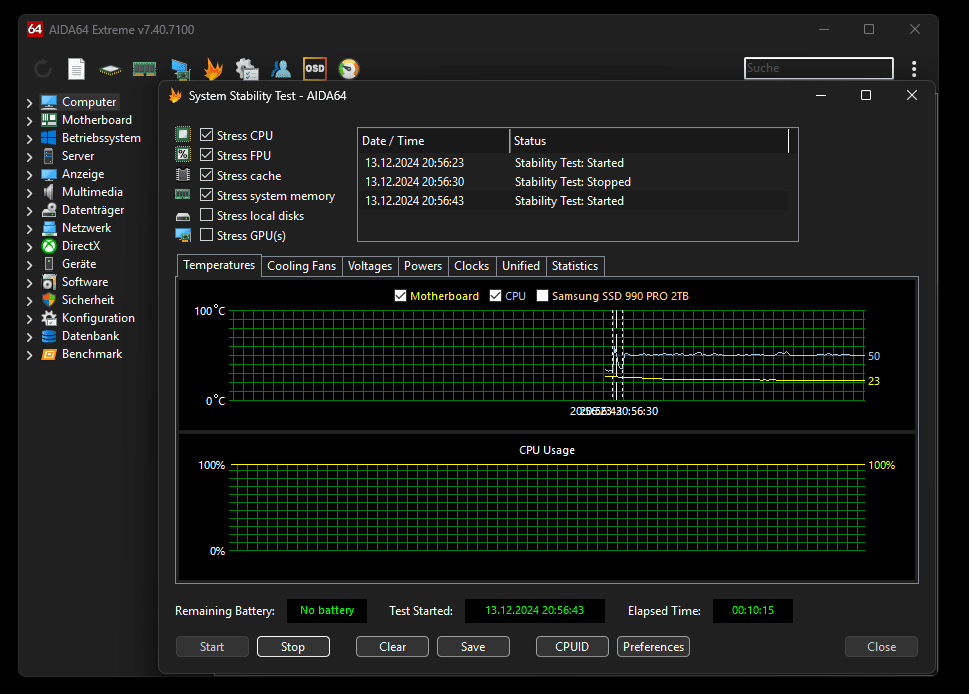Click the Close button at bottom right
The width and height of the screenshot is (969, 694).
pos(881,646)
